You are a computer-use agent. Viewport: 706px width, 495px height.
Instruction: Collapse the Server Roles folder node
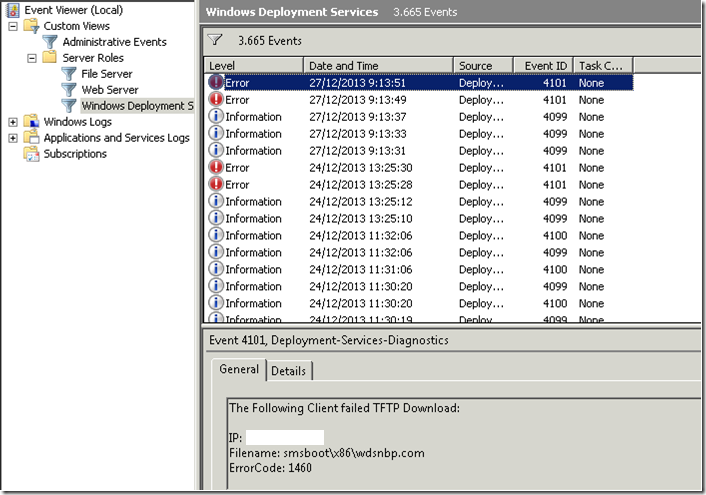click(32, 58)
